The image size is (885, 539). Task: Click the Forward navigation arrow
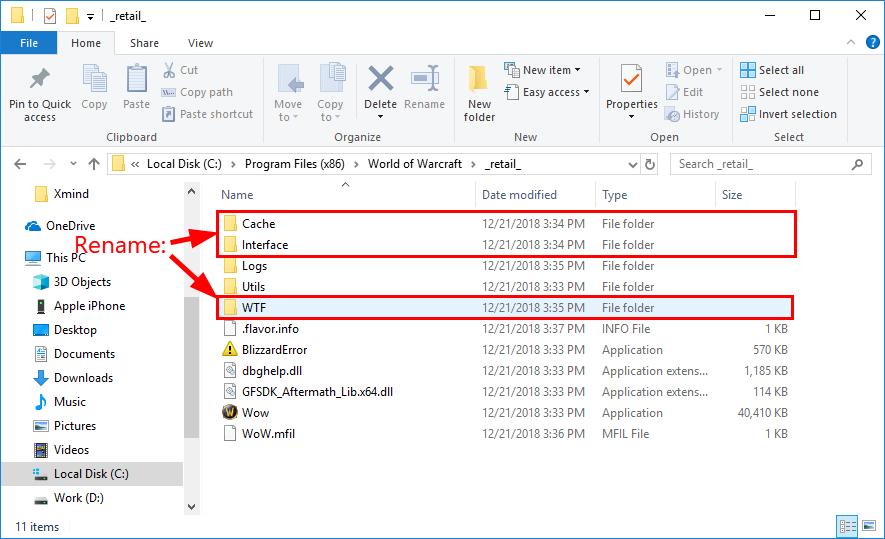click(50, 164)
